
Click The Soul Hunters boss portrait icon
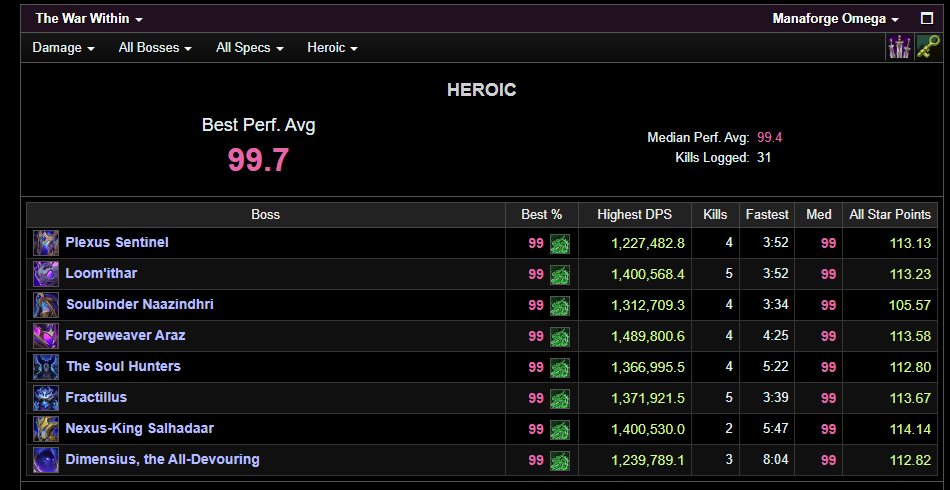click(x=46, y=366)
